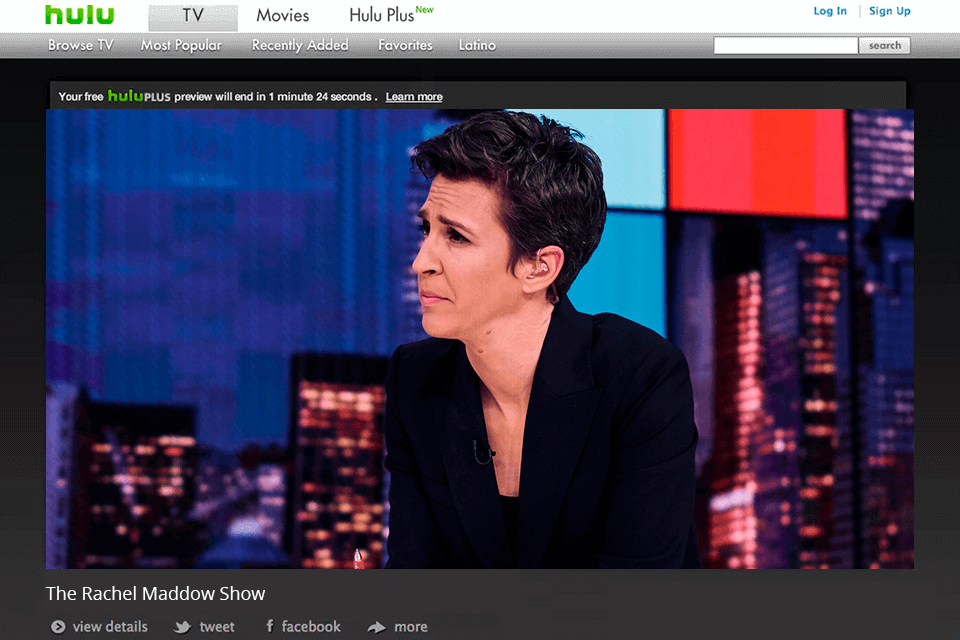Viewport: 960px width, 640px height.
Task: Click the Hulu logo
Action: pos(80,15)
